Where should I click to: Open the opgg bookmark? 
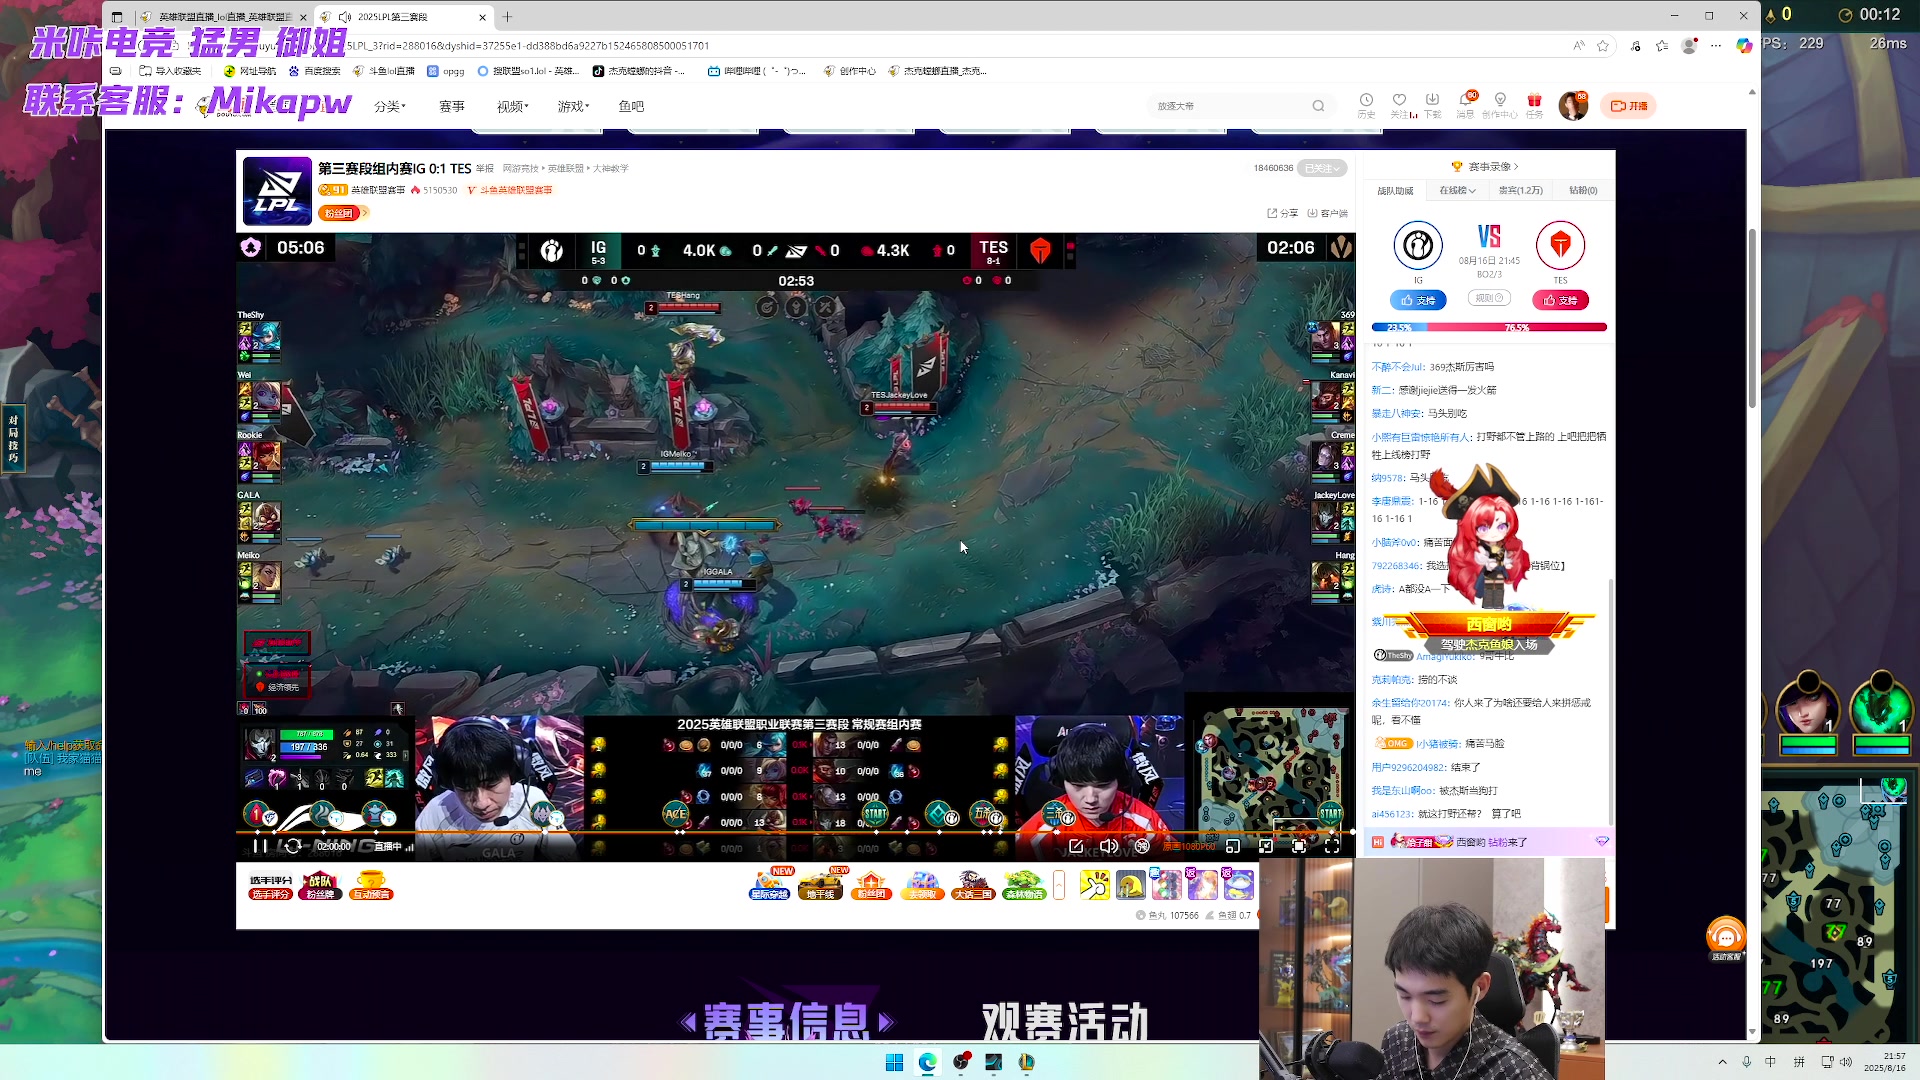(x=446, y=71)
